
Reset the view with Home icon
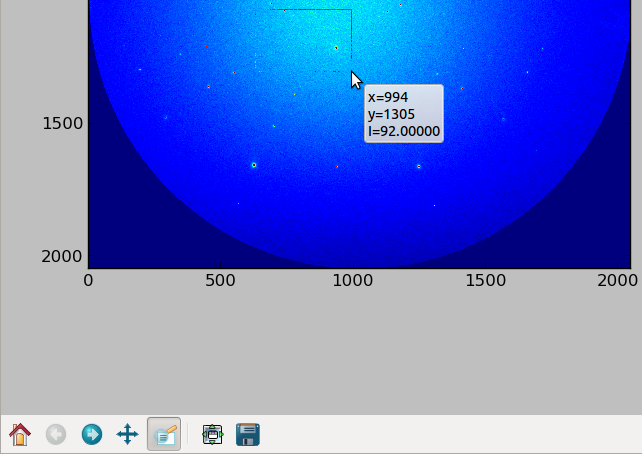20,434
